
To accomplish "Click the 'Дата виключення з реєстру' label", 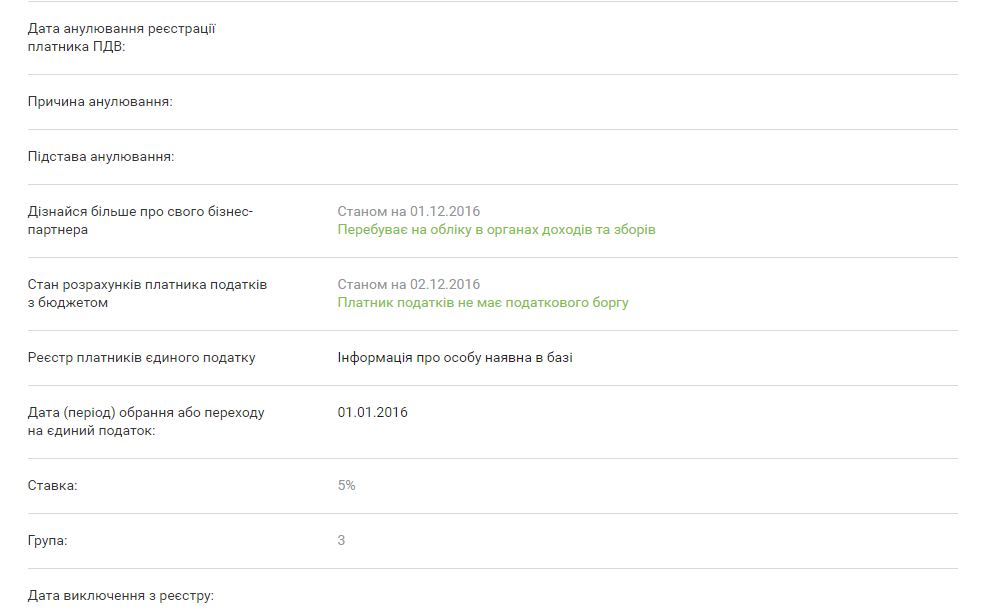I will coord(121,596).
